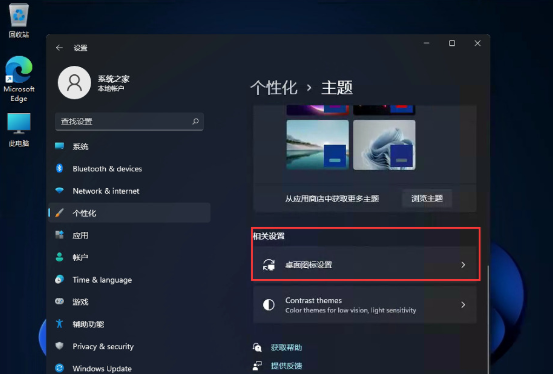
Task: Click the Bluetooth icon in sidebar
Action: pyautogui.click(x=59, y=168)
